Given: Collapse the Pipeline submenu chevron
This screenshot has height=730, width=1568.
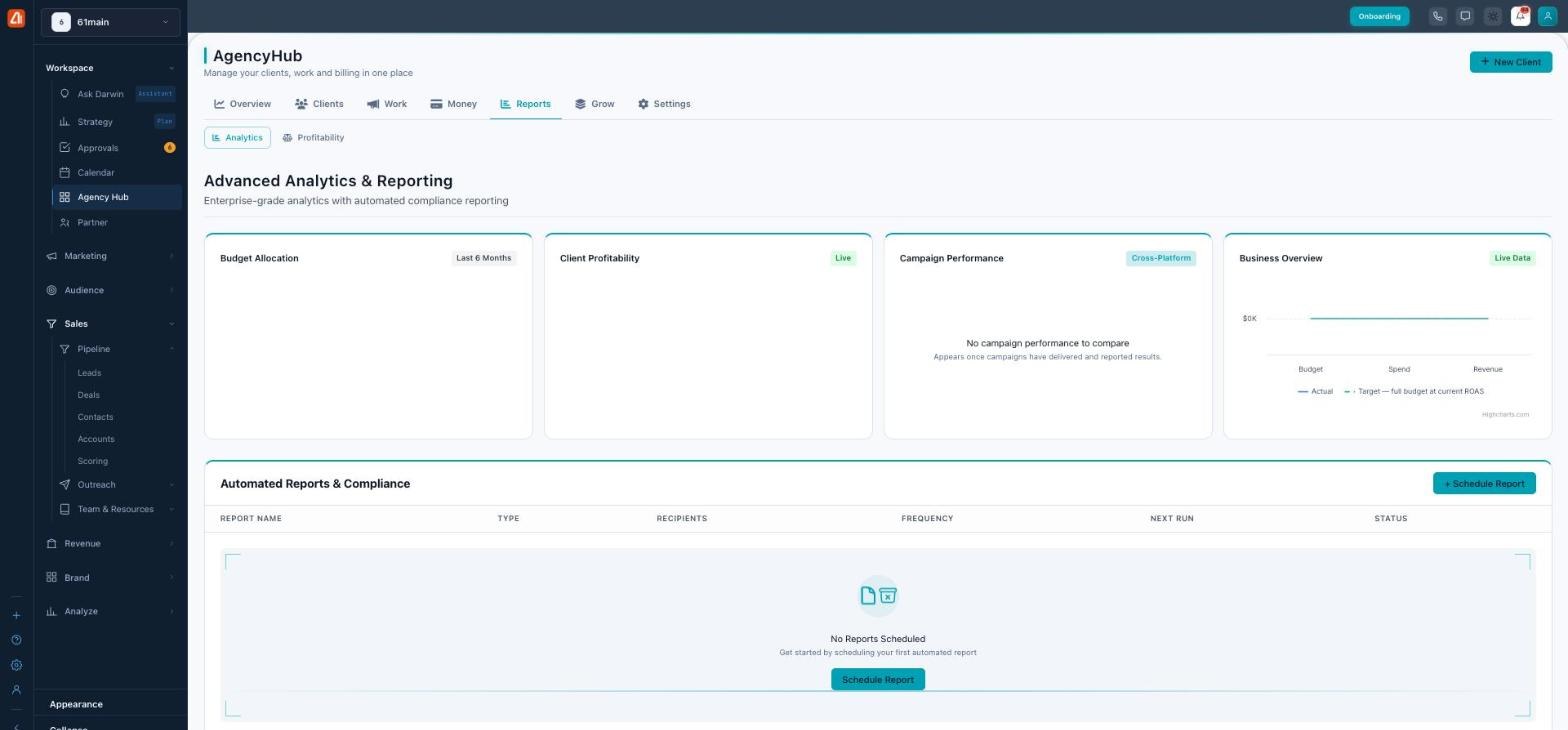Looking at the screenshot, I should pos(171,349).
